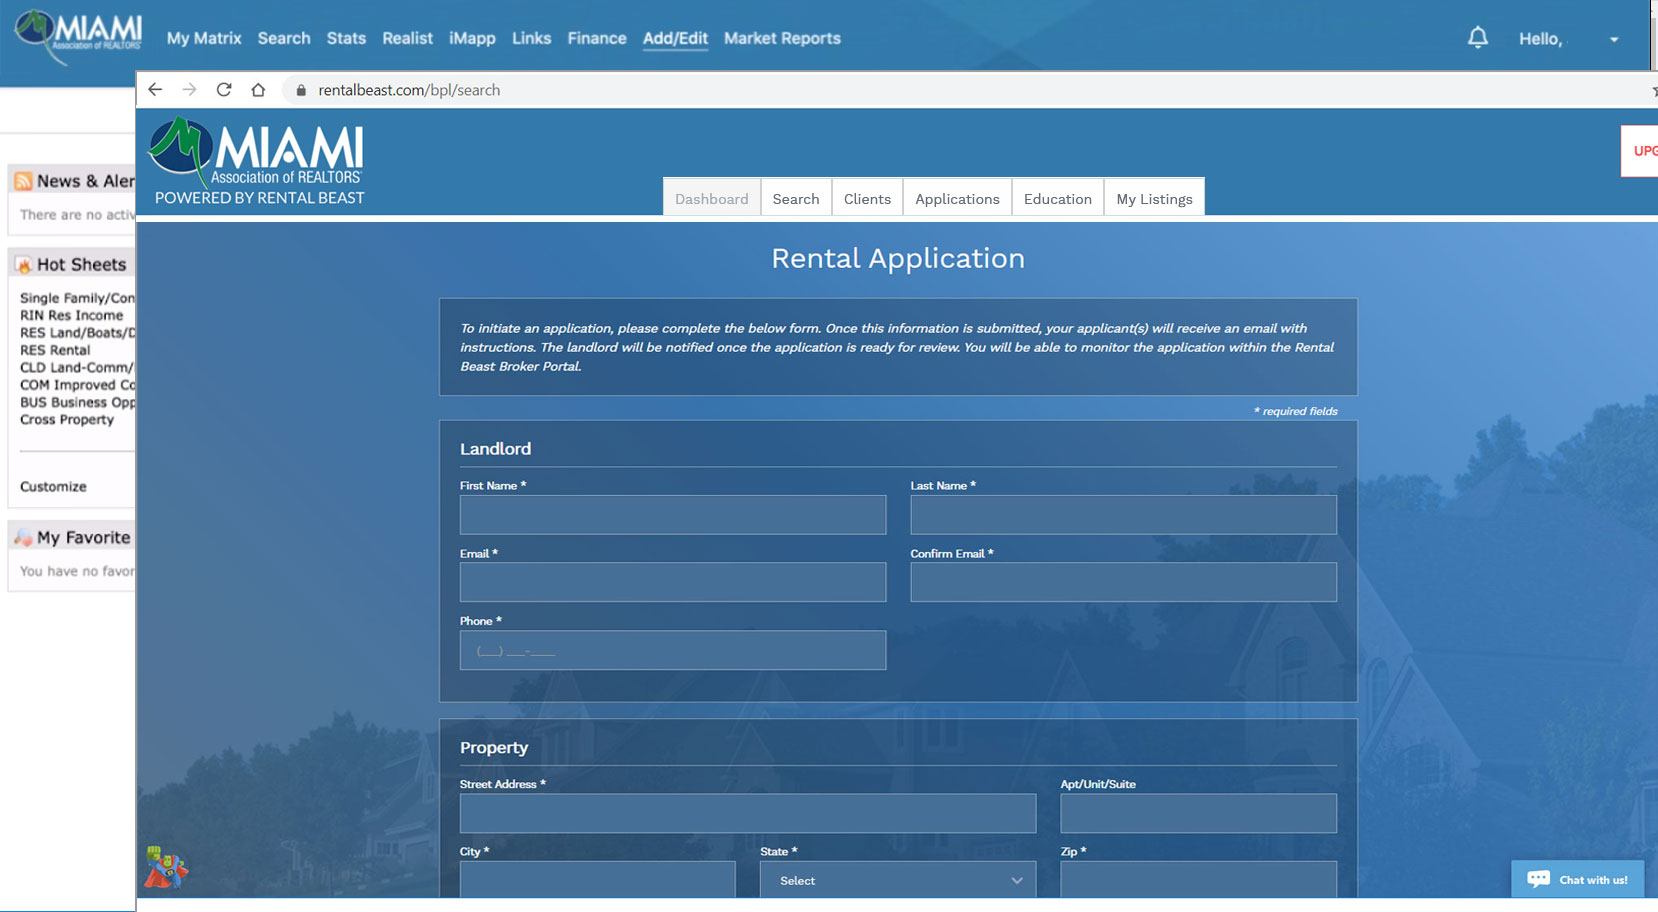Reload the rentalbeast page
Screen dimensions: 1658x912
pos(224,90)
